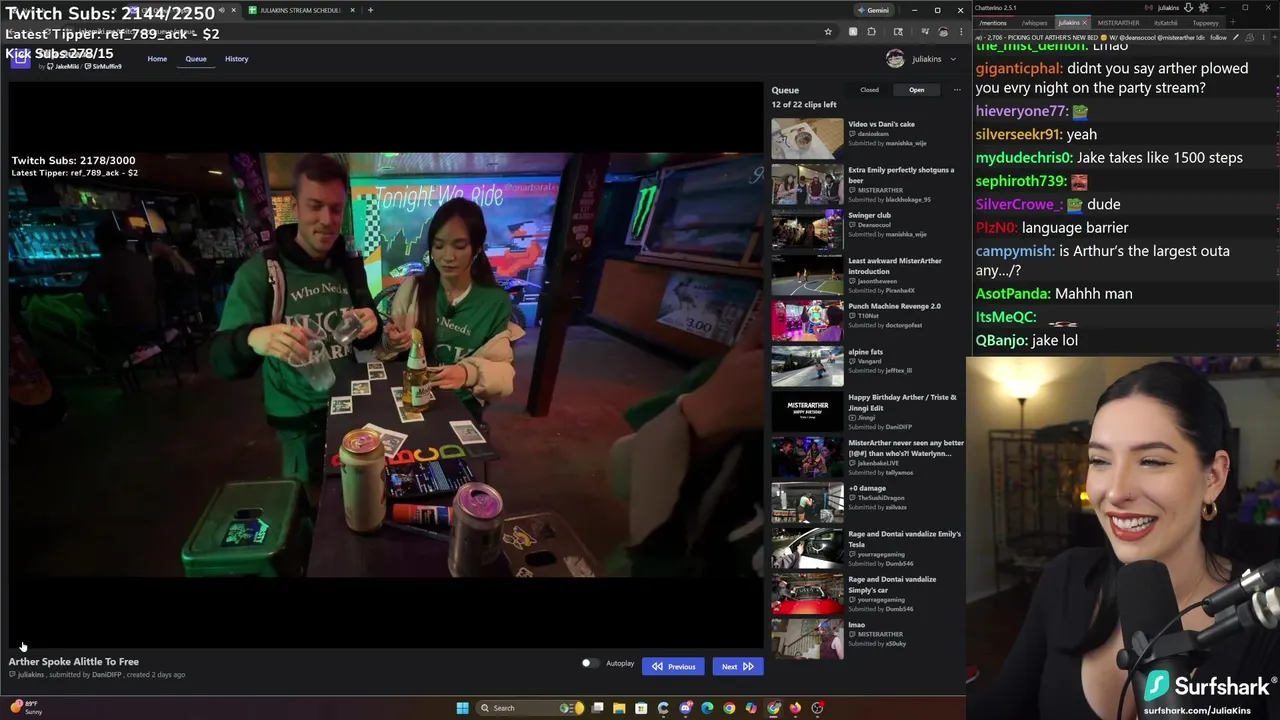Open the History nav tab

click(237, 58)
